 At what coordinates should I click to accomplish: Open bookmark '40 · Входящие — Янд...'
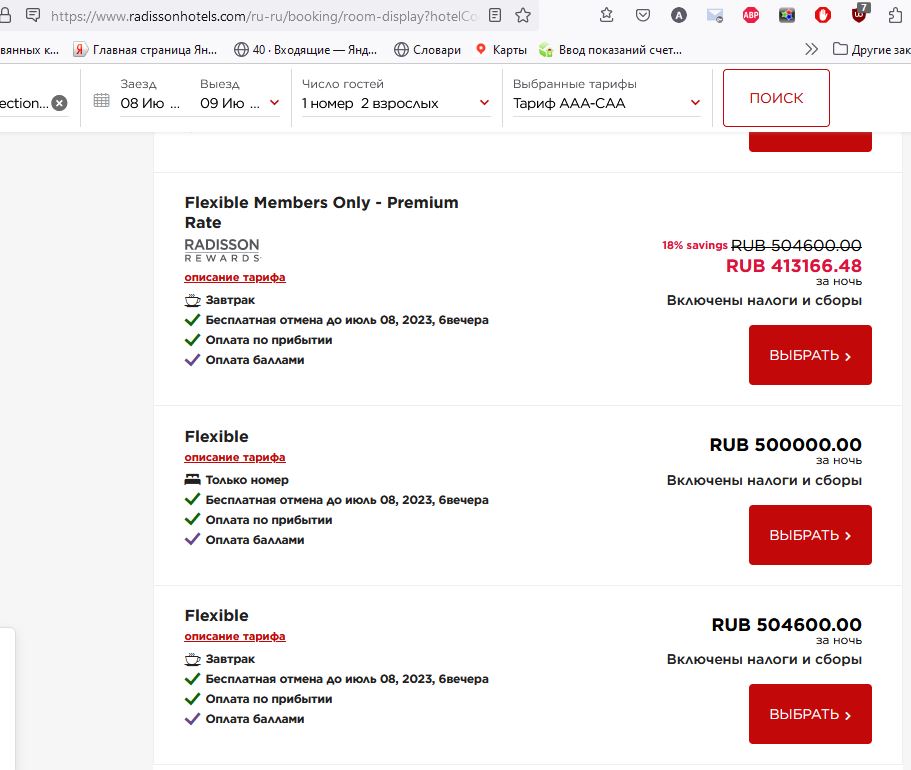[x=305, y=50]
